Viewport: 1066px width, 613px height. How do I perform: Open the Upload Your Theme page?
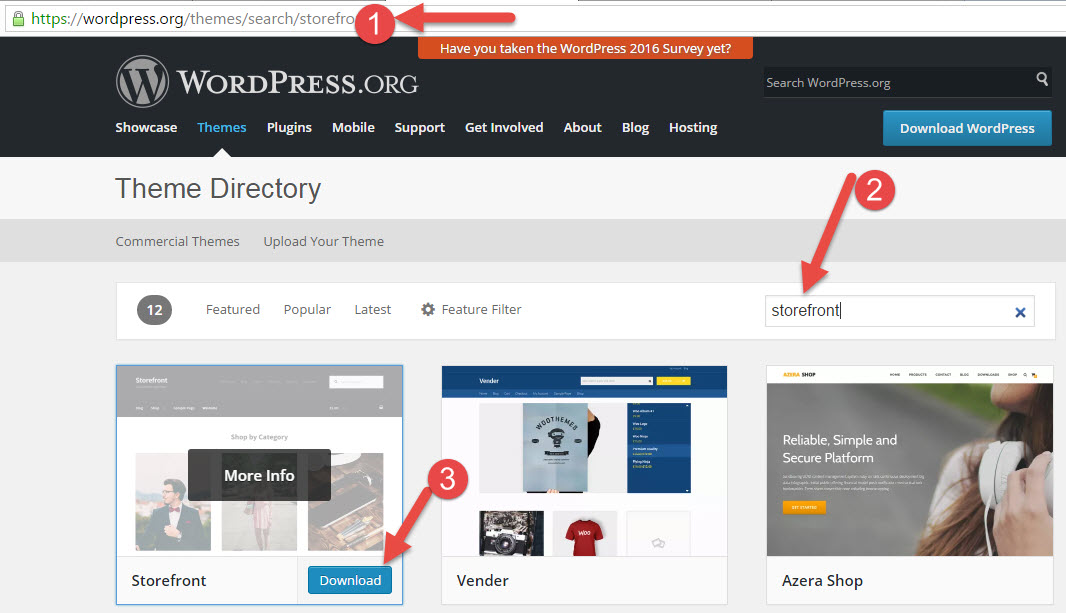click(x=323, y=241)
